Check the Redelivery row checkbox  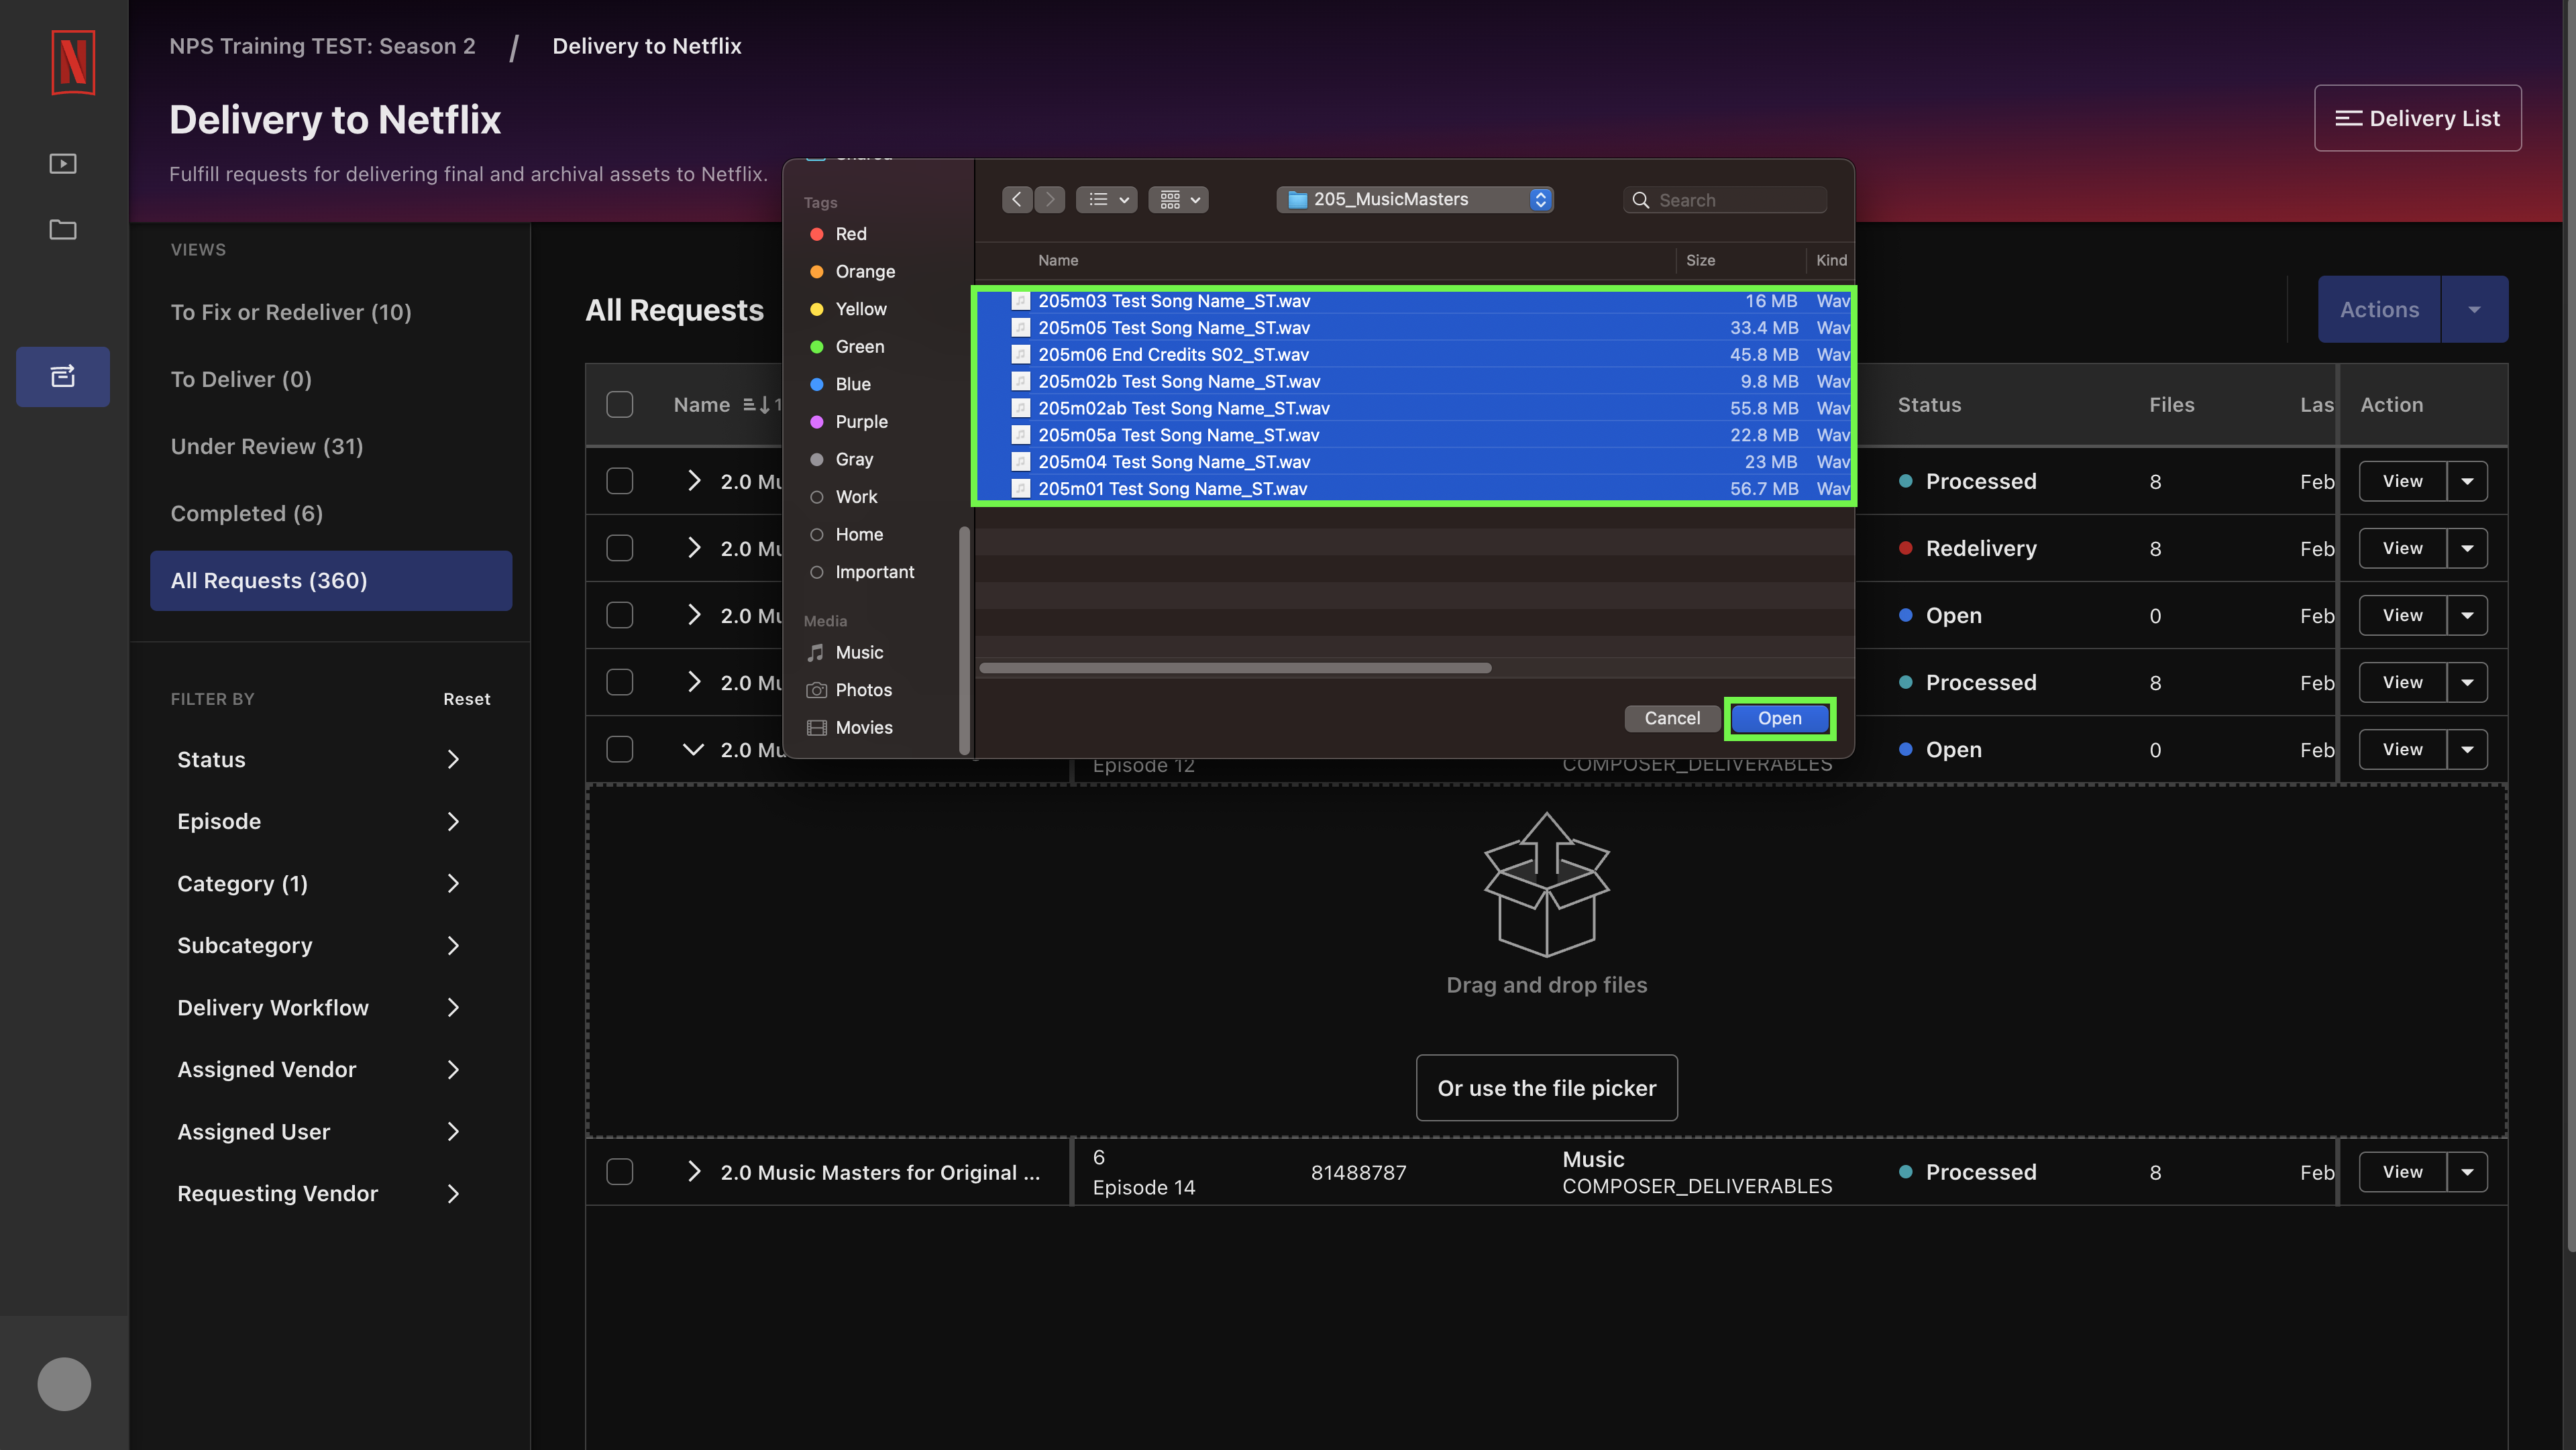(620, 548)
